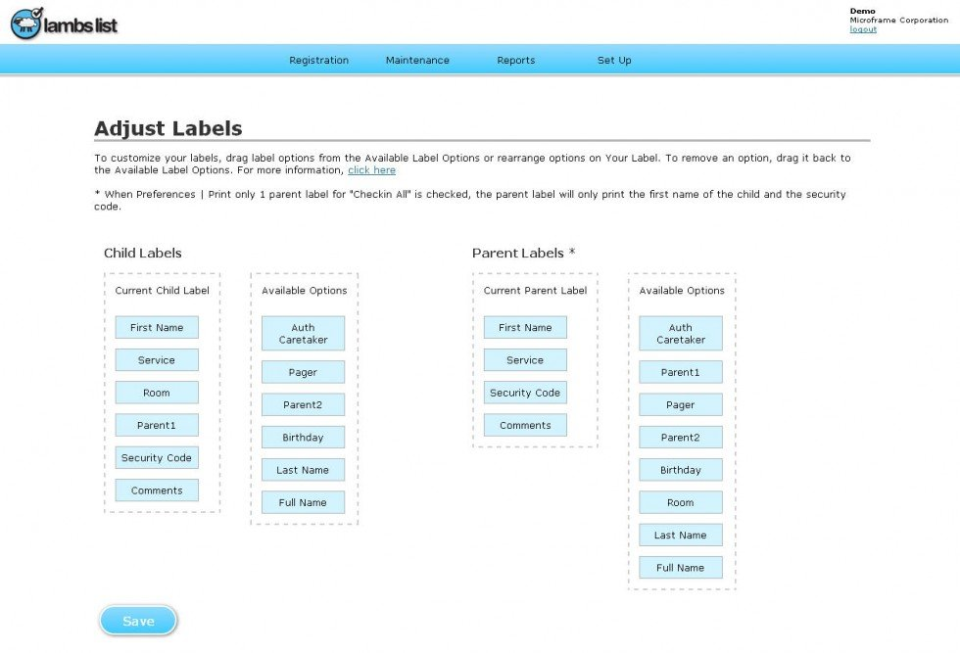Select Service in Current Parent Label
The height and width of the screenshot is (653, 960).
point(524,359)
